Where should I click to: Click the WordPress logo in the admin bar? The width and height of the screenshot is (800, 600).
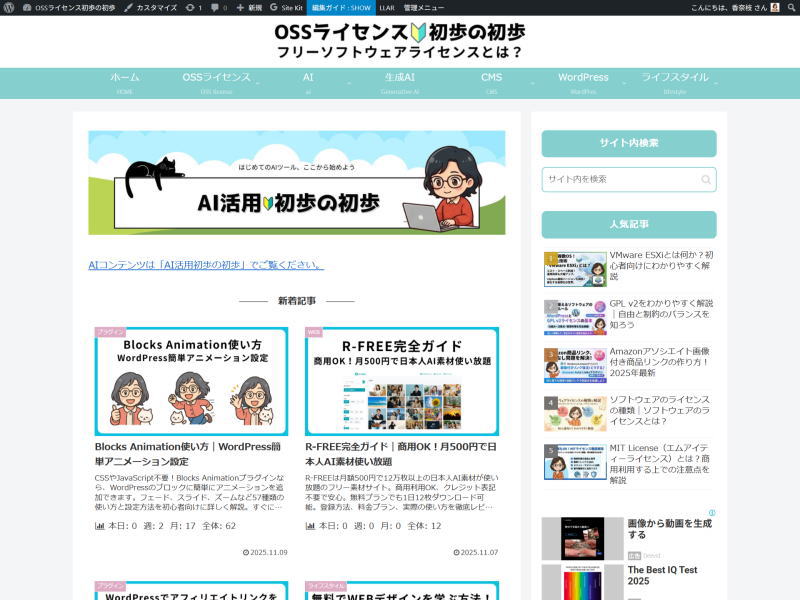tap(8, 7)
